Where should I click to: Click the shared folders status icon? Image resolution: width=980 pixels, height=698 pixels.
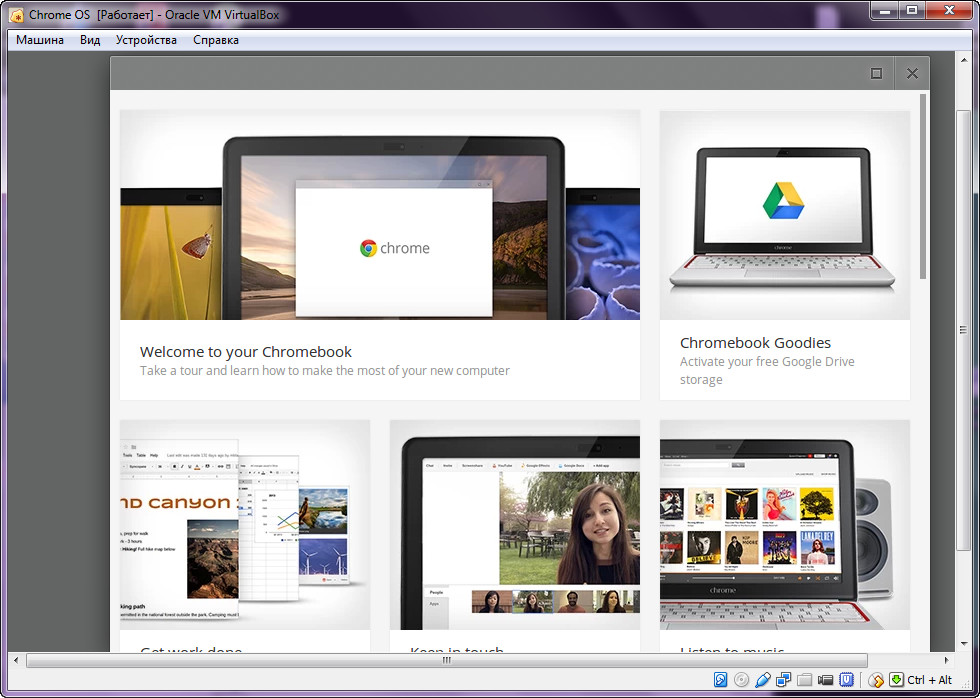click(804, 680)
